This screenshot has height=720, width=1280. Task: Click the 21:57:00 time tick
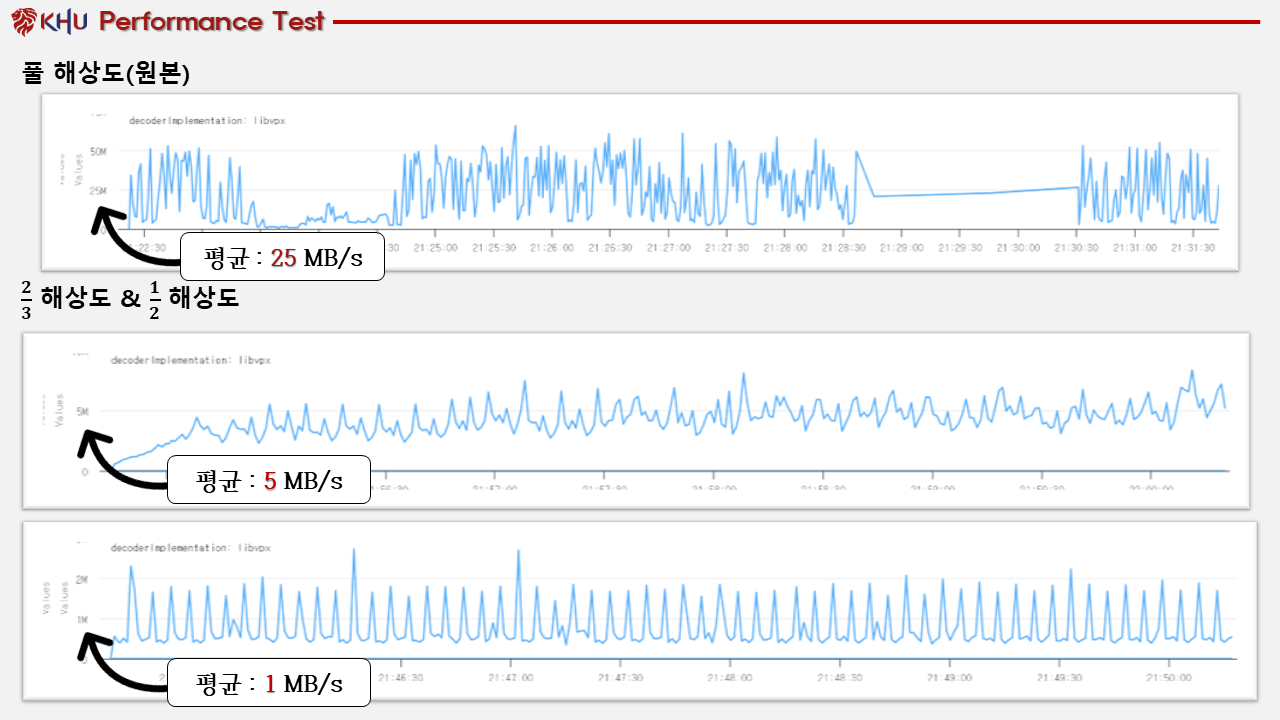pyautogui.click(x=497, y=488)
